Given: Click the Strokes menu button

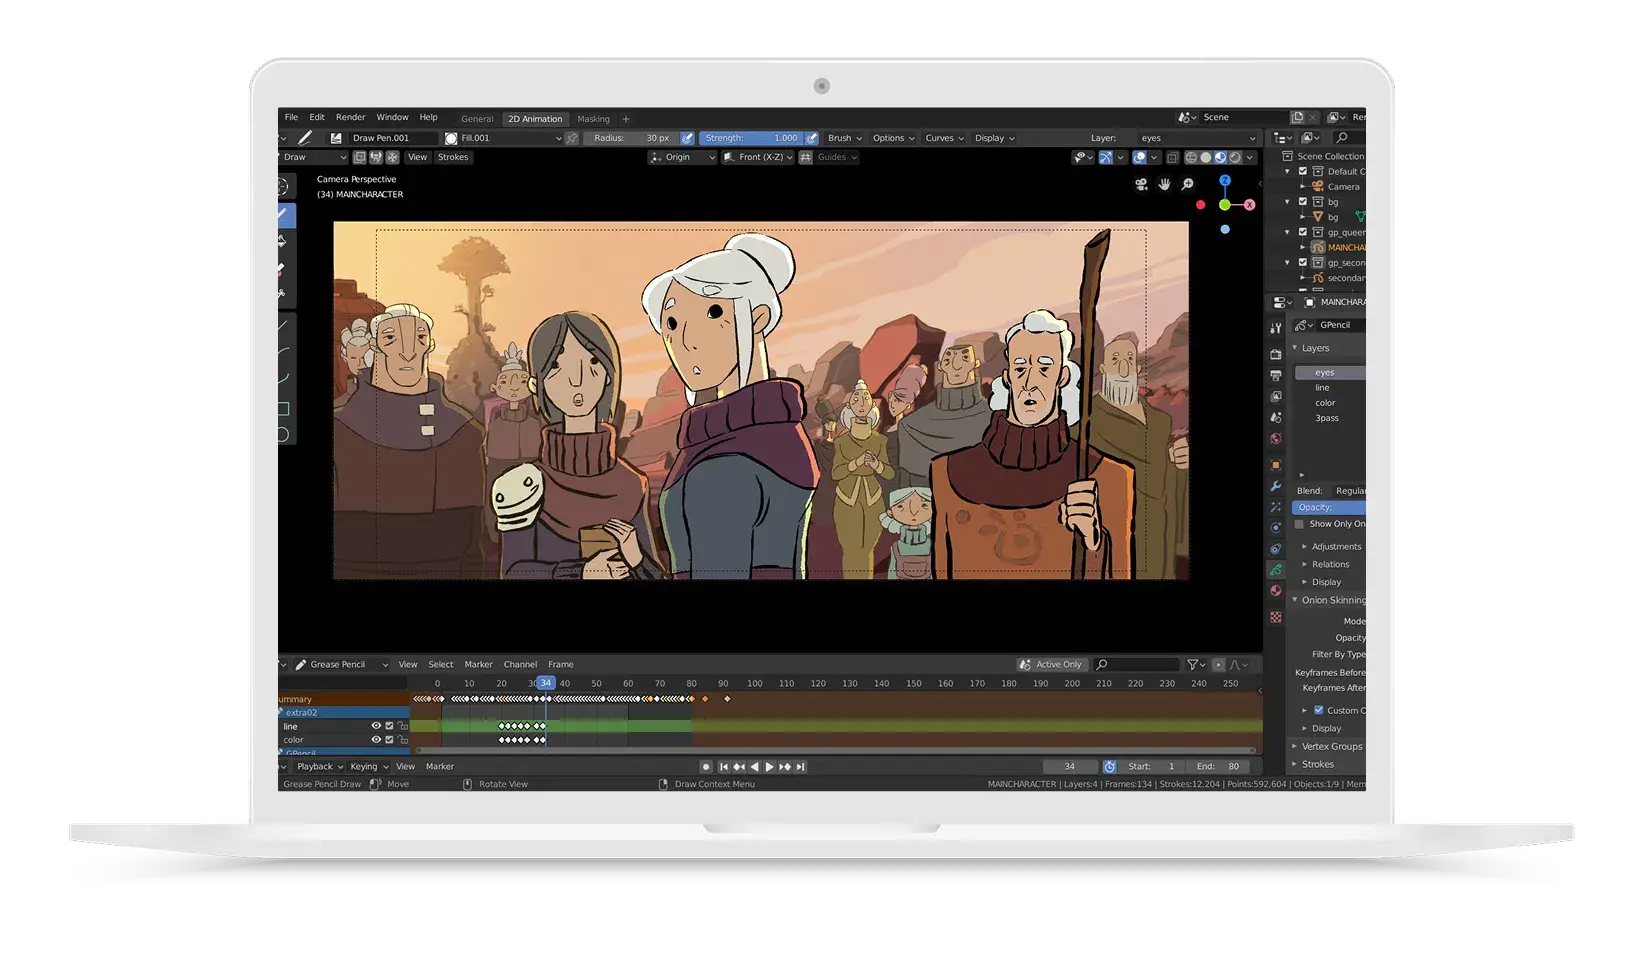Looking at the screenshot, I should (453, 157).
